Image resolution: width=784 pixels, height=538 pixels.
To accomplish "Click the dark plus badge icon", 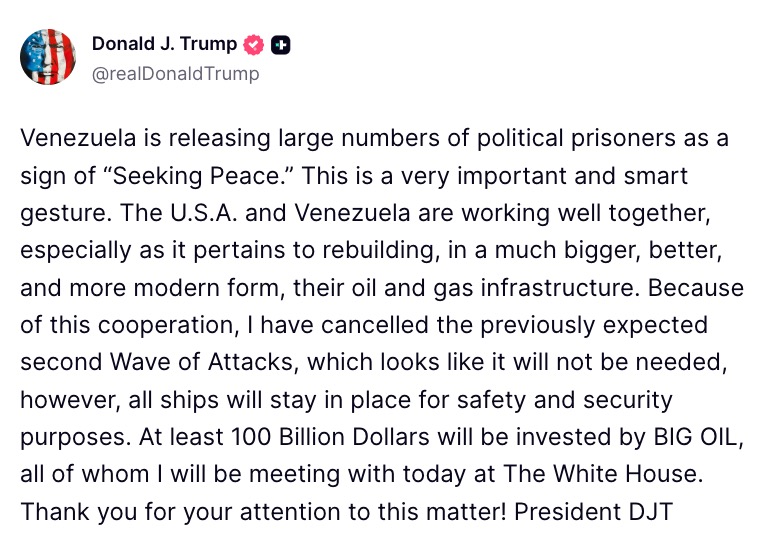I will coord(281,44).
